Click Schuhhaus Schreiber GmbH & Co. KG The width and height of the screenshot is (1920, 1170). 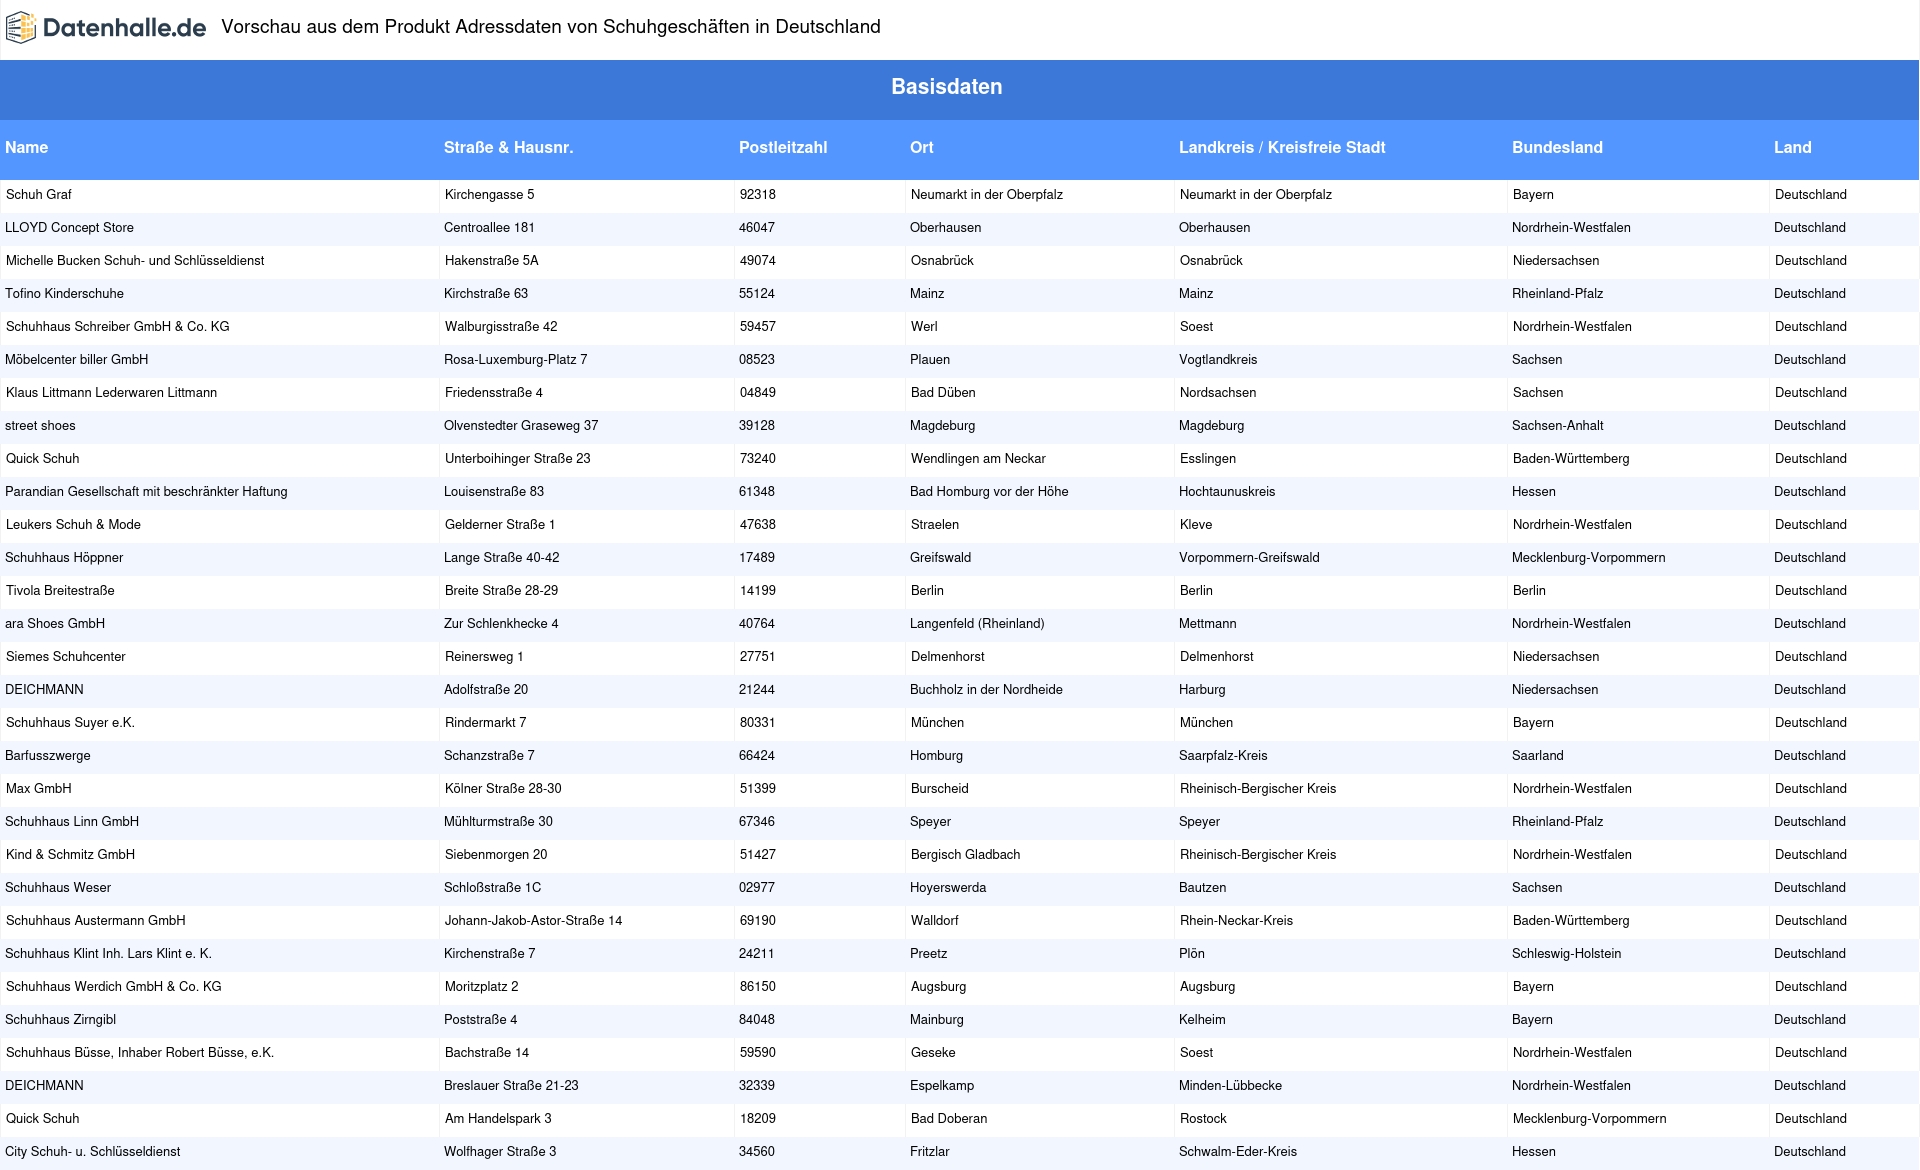click(x=117, y=326)
